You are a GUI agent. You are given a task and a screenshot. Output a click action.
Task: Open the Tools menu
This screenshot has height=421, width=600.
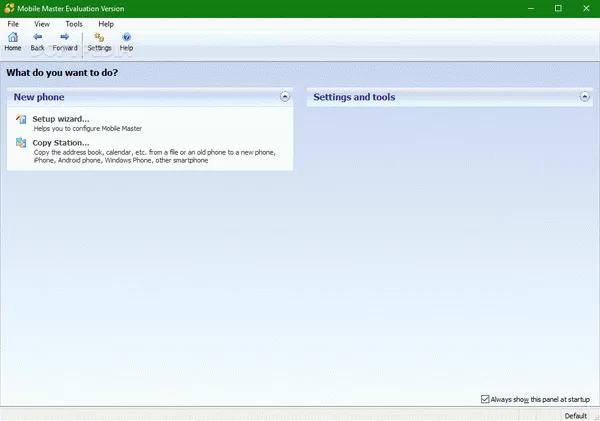pyautogui.click(x=74, y=24)
